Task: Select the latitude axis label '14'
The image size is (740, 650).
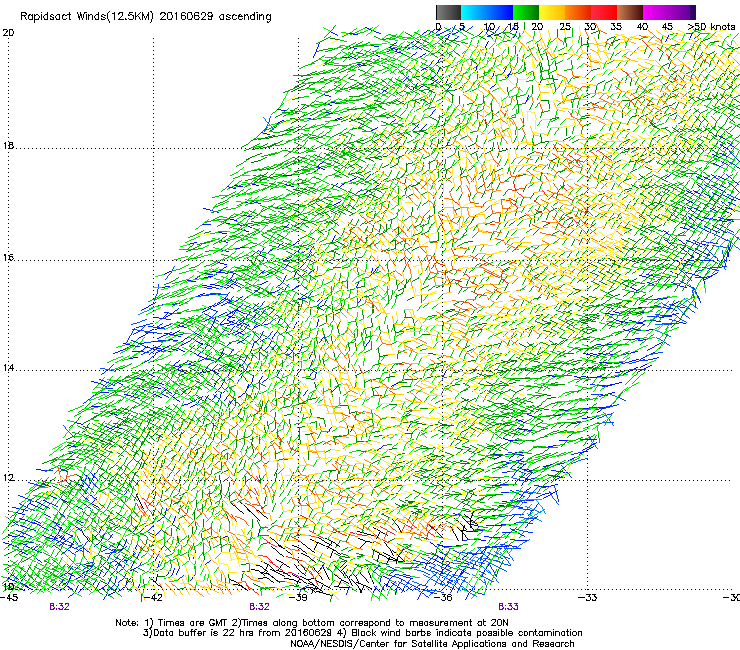Action: tap(8, 368)
